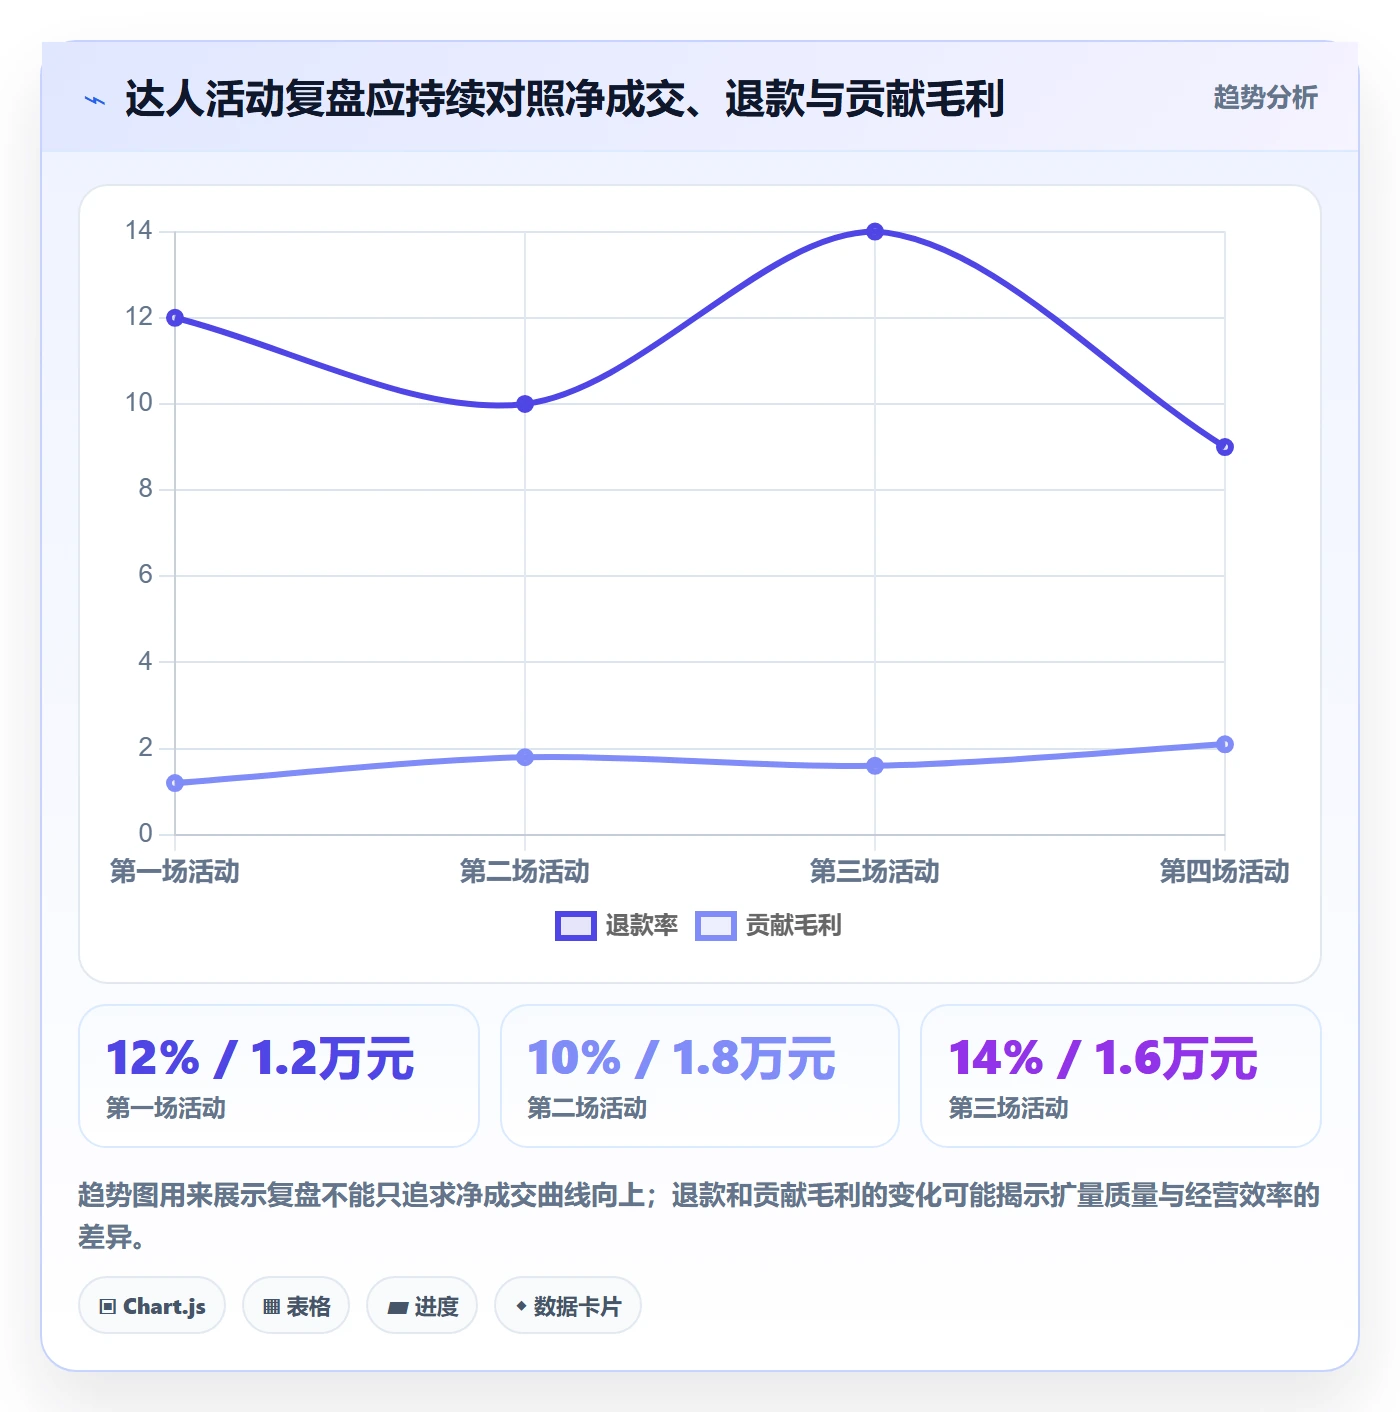Screen dimensions: 1400x1412
Task: Click the y-axis value 14
Action: 139,231
